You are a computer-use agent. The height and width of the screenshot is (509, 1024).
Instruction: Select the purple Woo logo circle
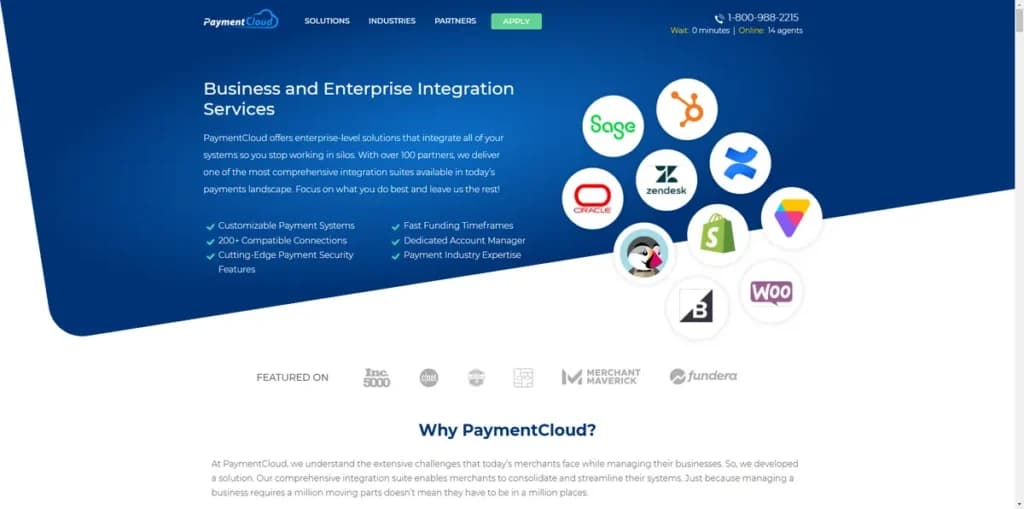[771, 291]
